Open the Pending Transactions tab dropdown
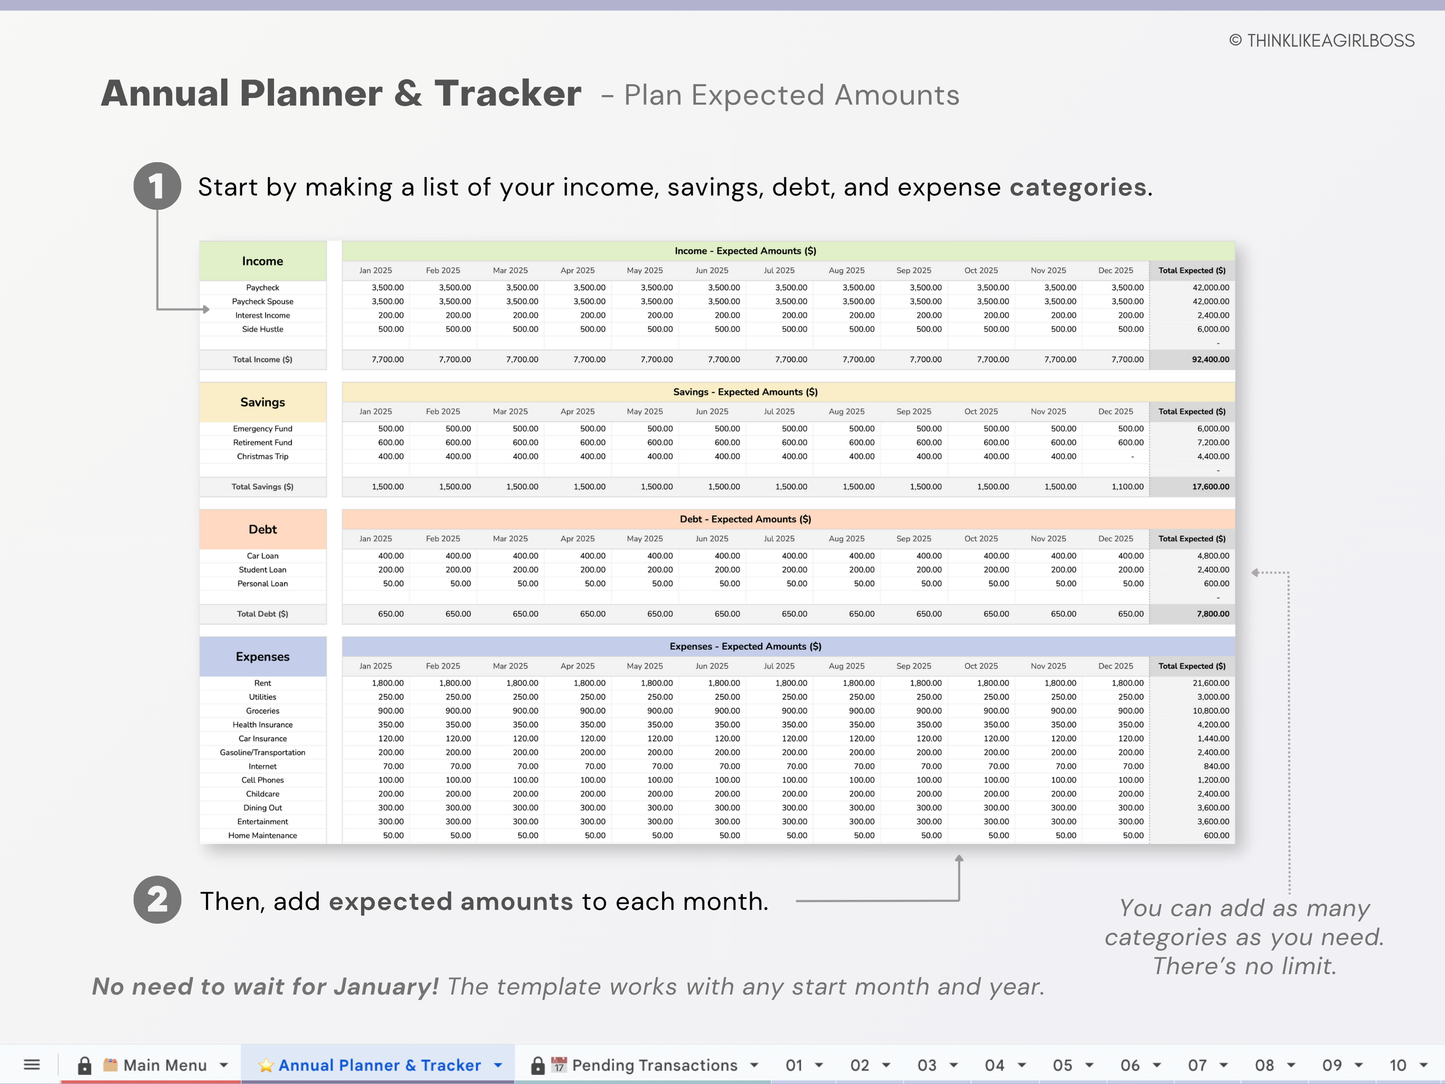 (x=753, y=1064)
